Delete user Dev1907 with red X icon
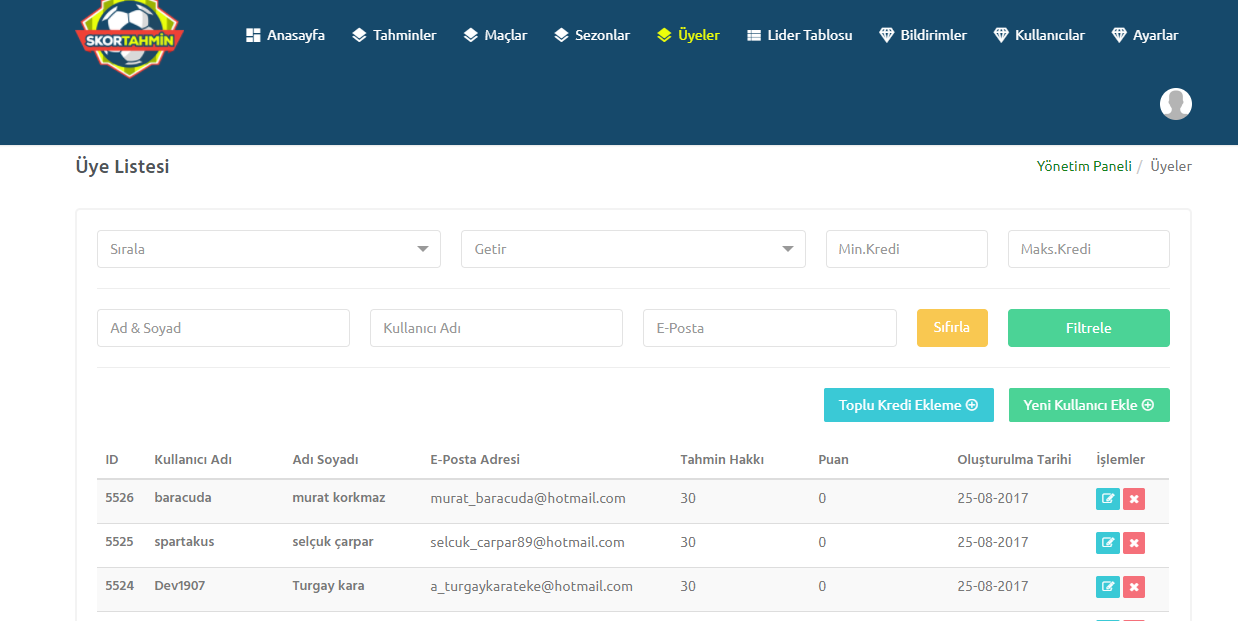This screenshot has height=621, width=1238. [x=1134, y=587]
